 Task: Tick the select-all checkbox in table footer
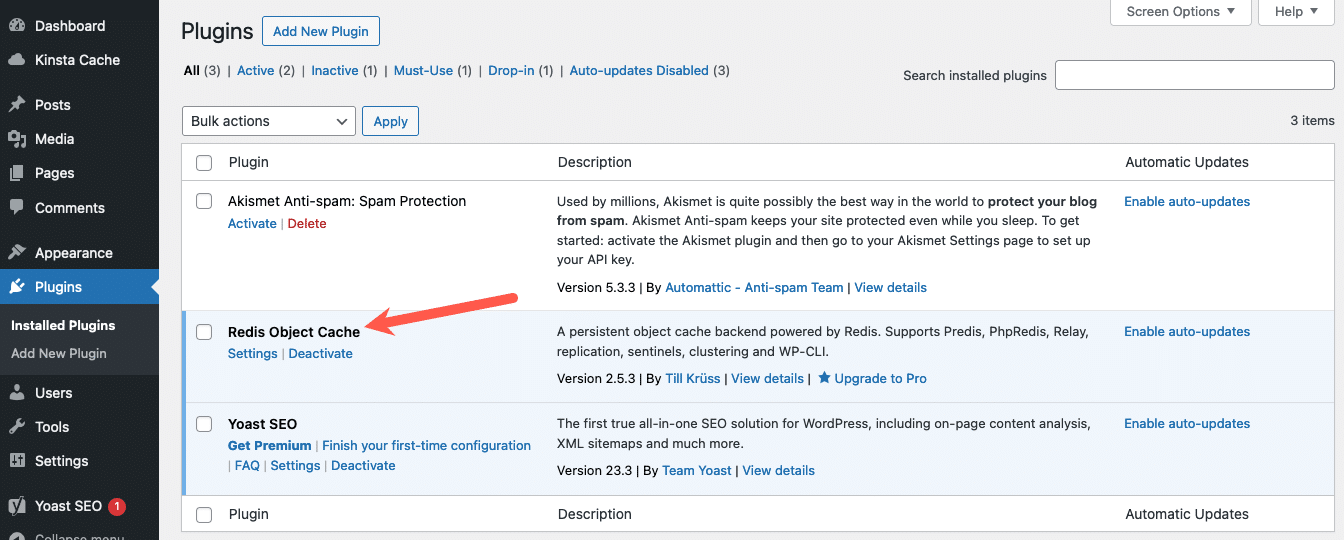click(204, 515)
